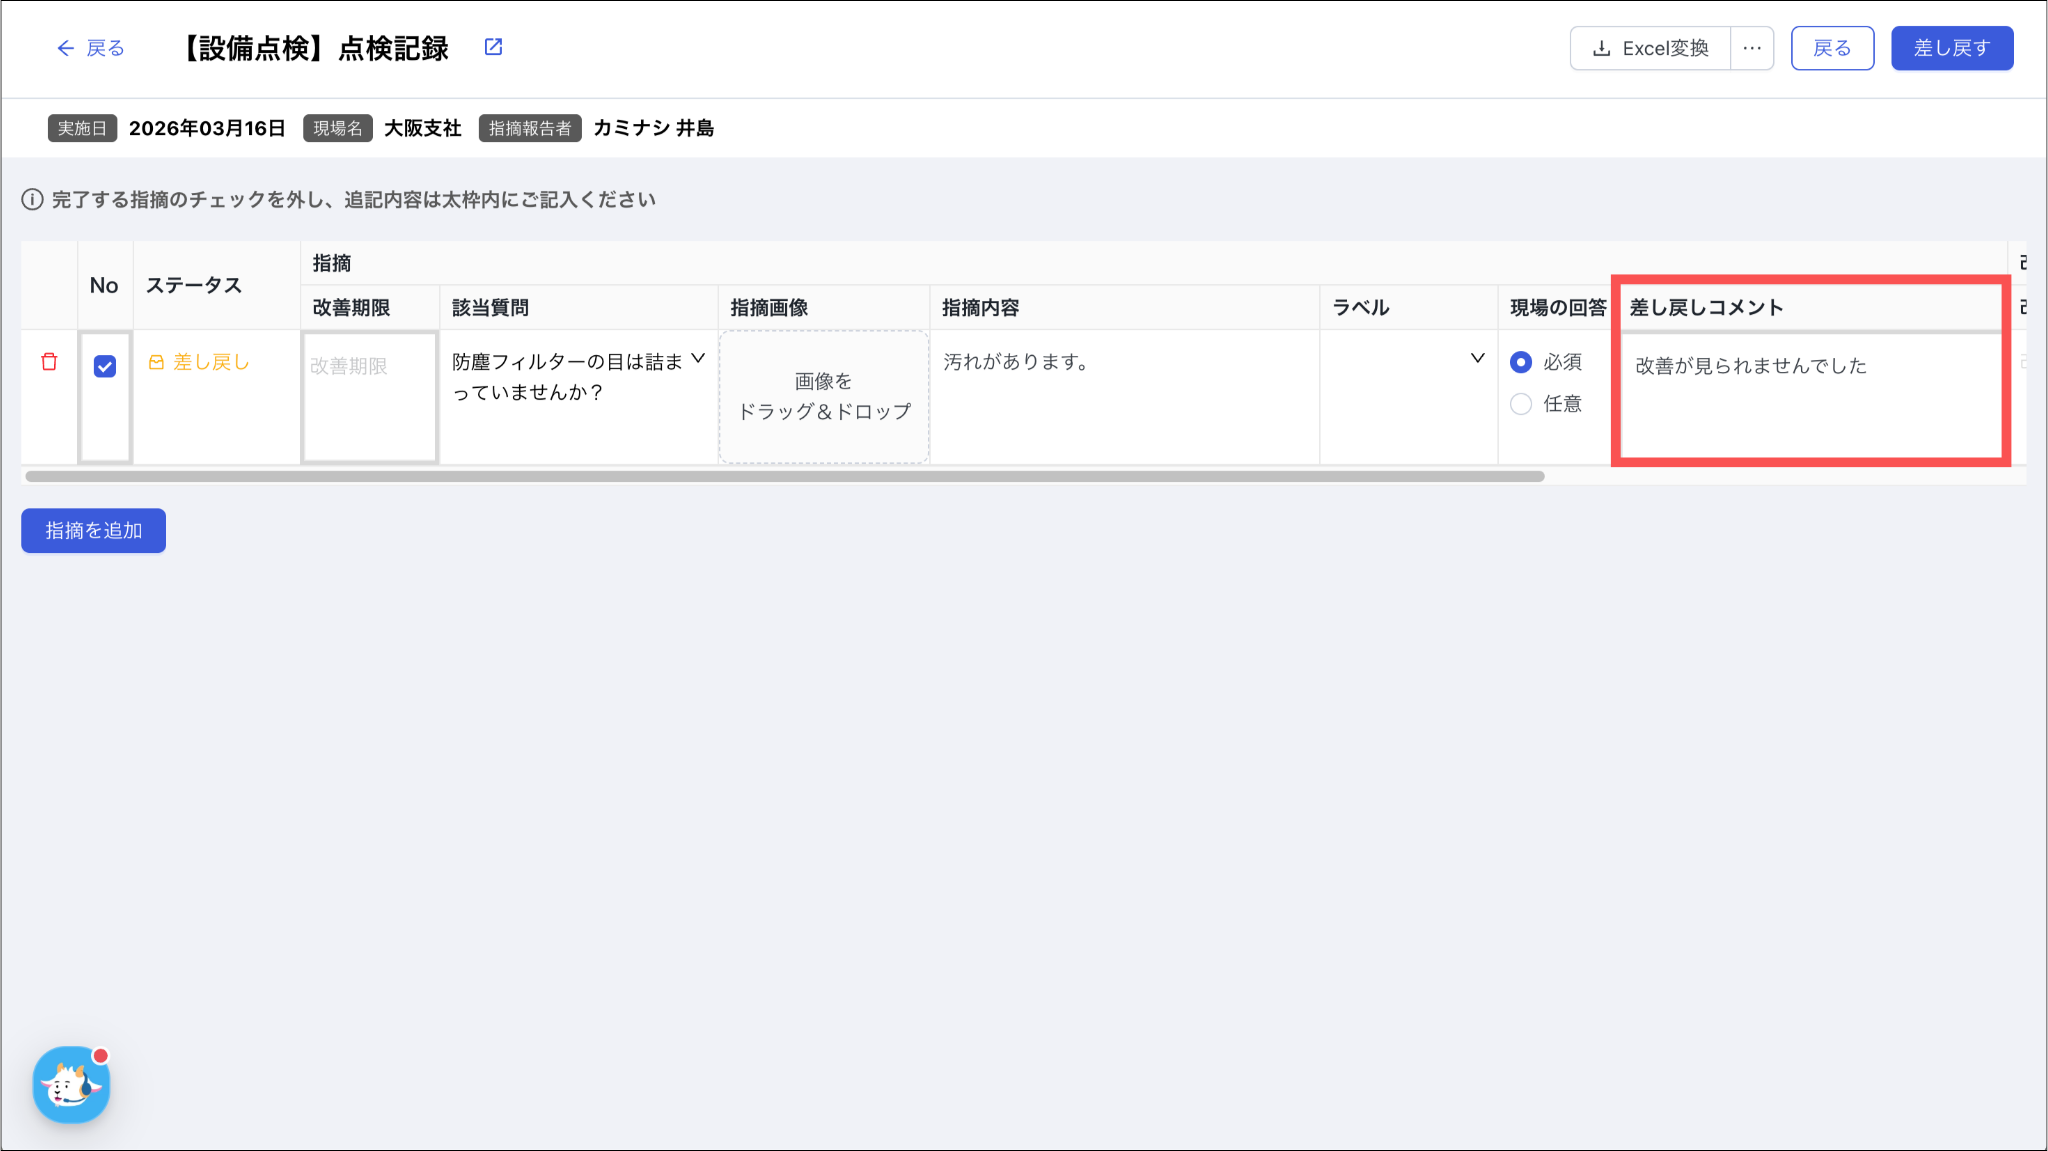2048x1151 pixels.
Task: Open the external link icon beside title
Action: [x=493, y=47]
